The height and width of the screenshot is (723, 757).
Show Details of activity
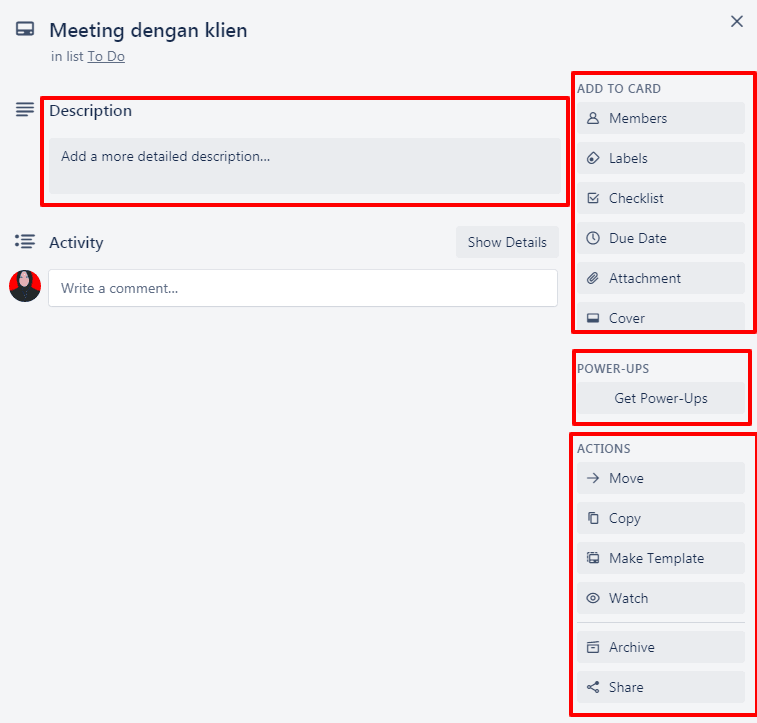507,242
